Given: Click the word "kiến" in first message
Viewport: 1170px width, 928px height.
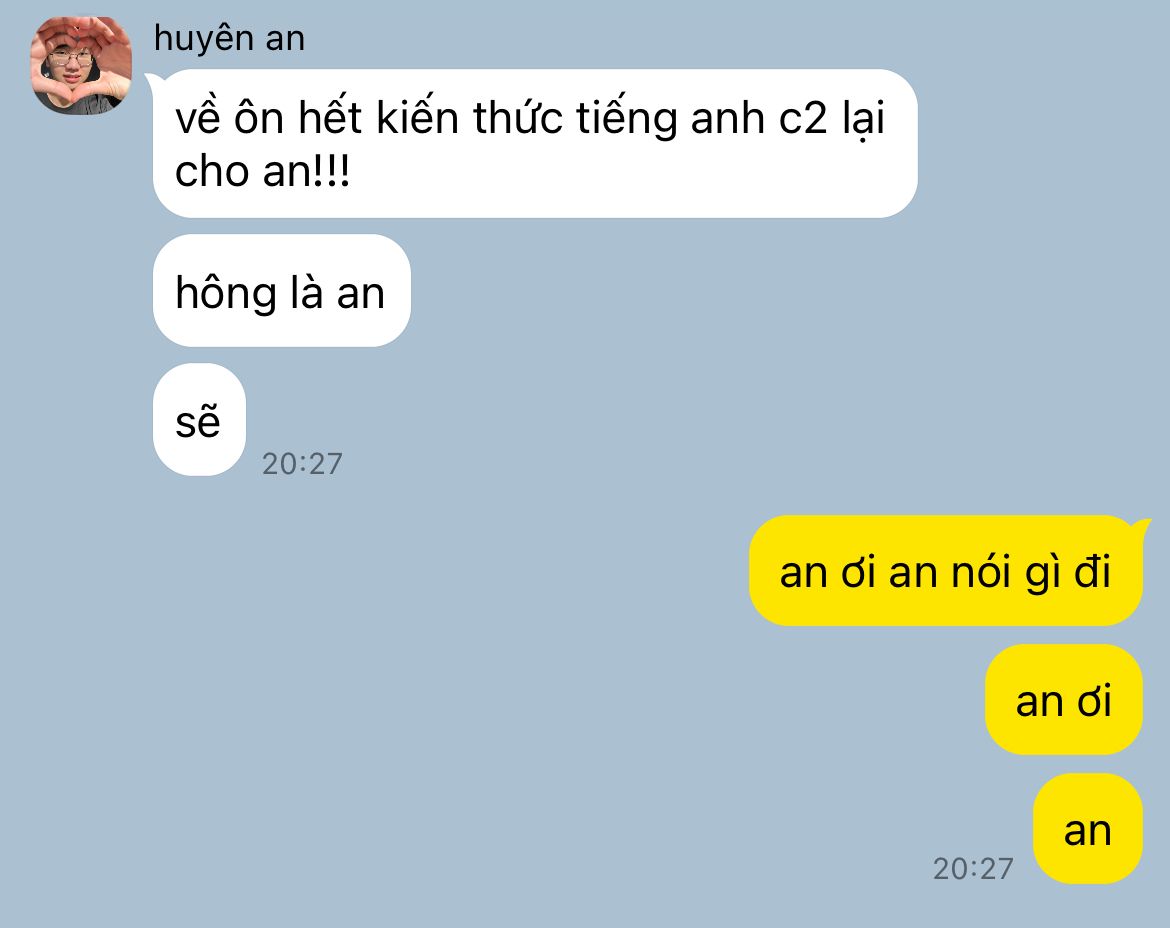Looking at the screenshot, I should [416, 116].
